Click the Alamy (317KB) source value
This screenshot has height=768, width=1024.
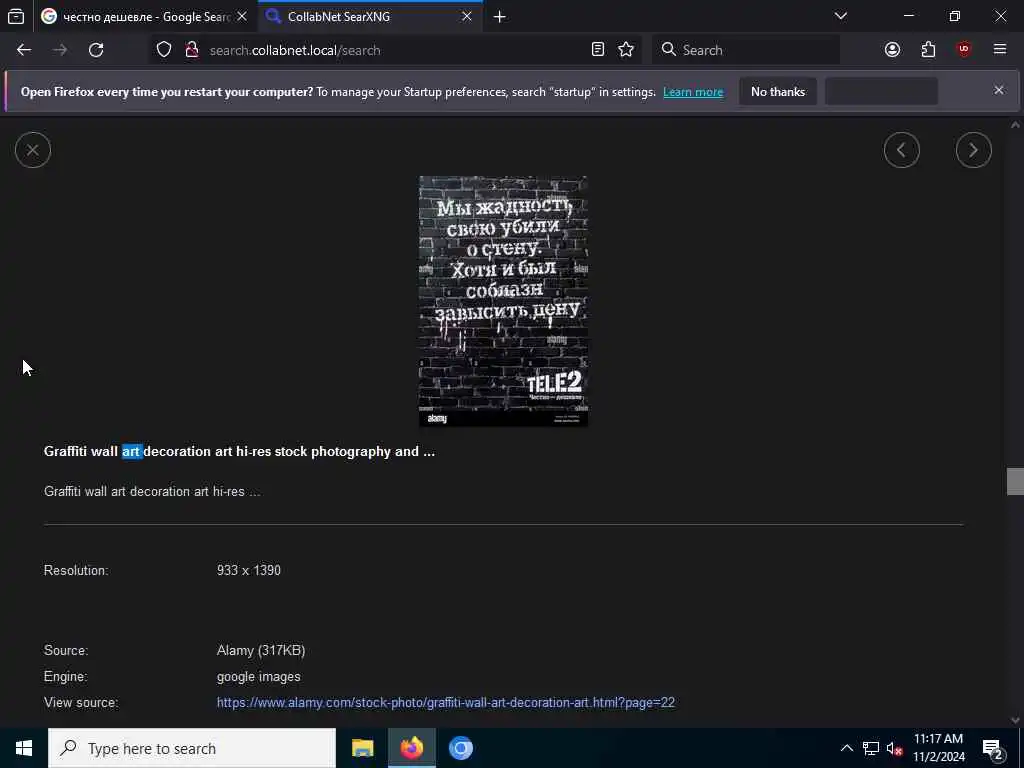coord(261,650)
